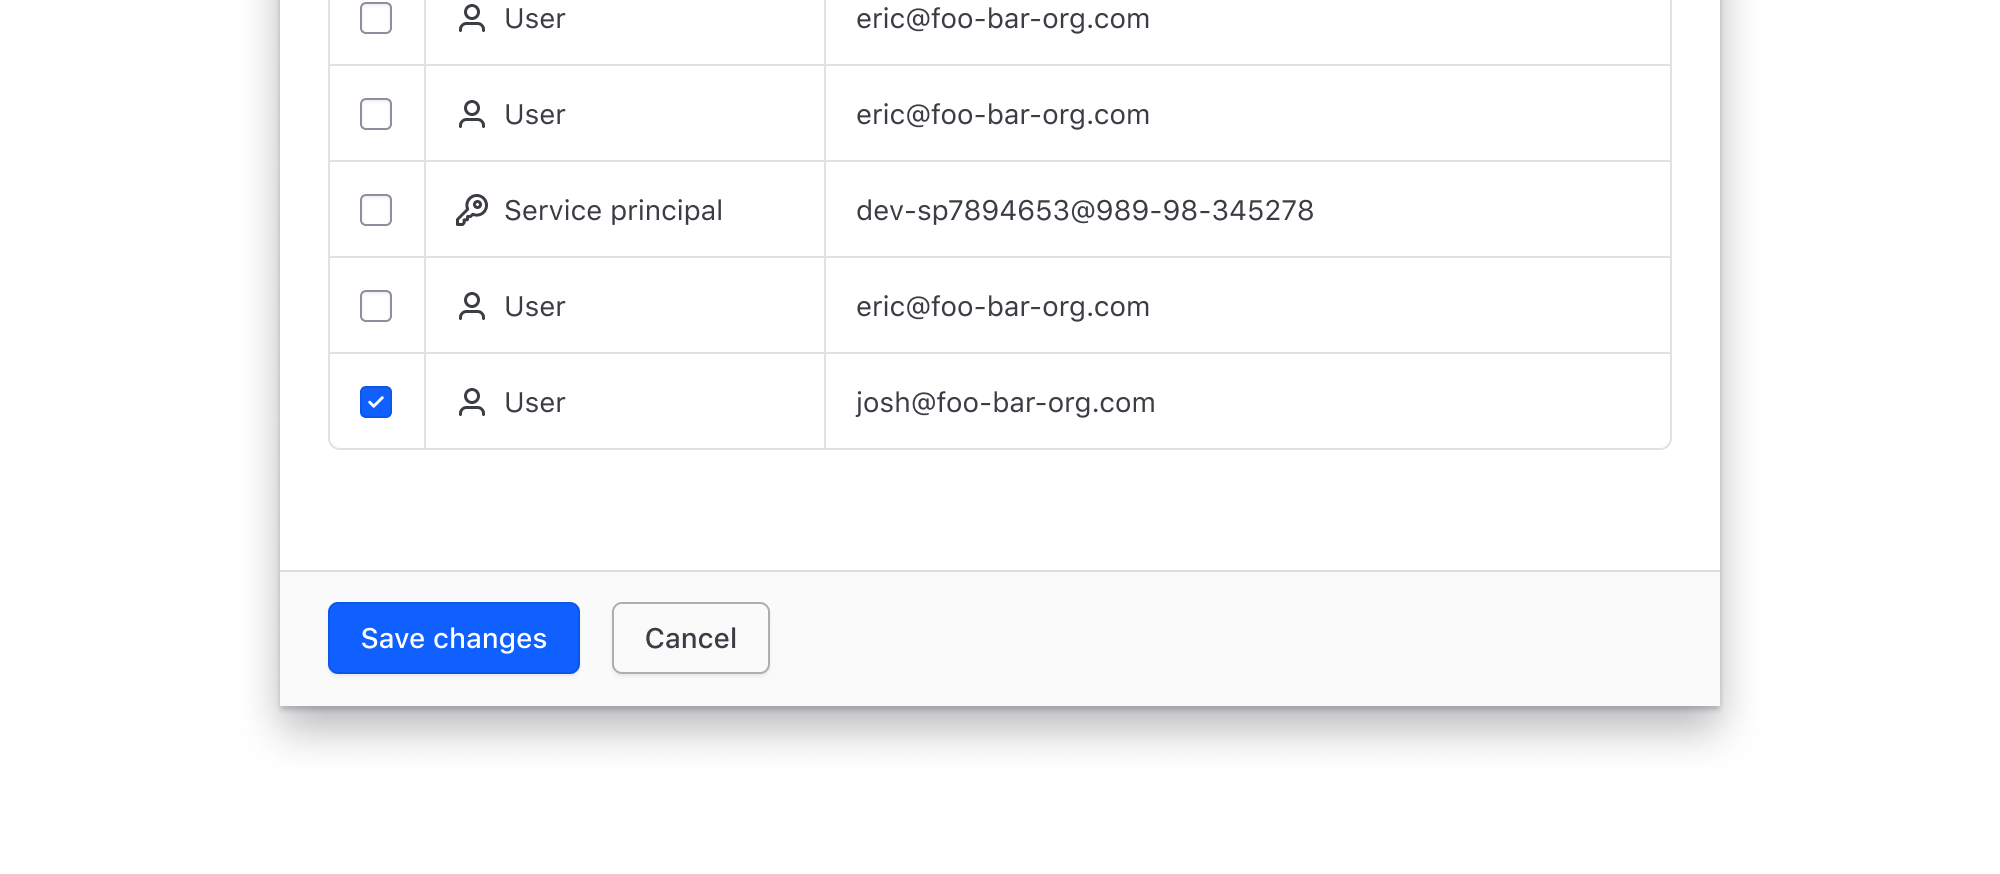Image resolution: width=2000 pixels, height=874 pixels.
Task: Tick checkbox in eric row just below Service principal
Action: click(x=376, y=306)
